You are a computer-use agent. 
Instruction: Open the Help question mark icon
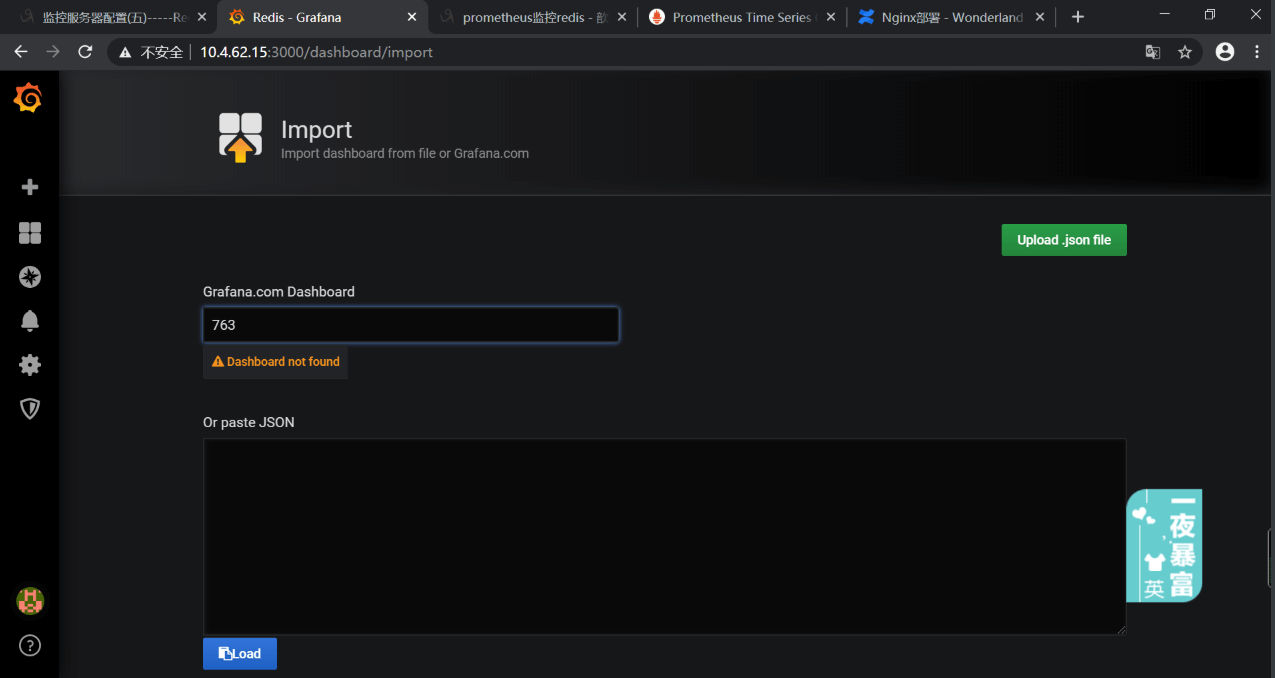click(30, 645)
